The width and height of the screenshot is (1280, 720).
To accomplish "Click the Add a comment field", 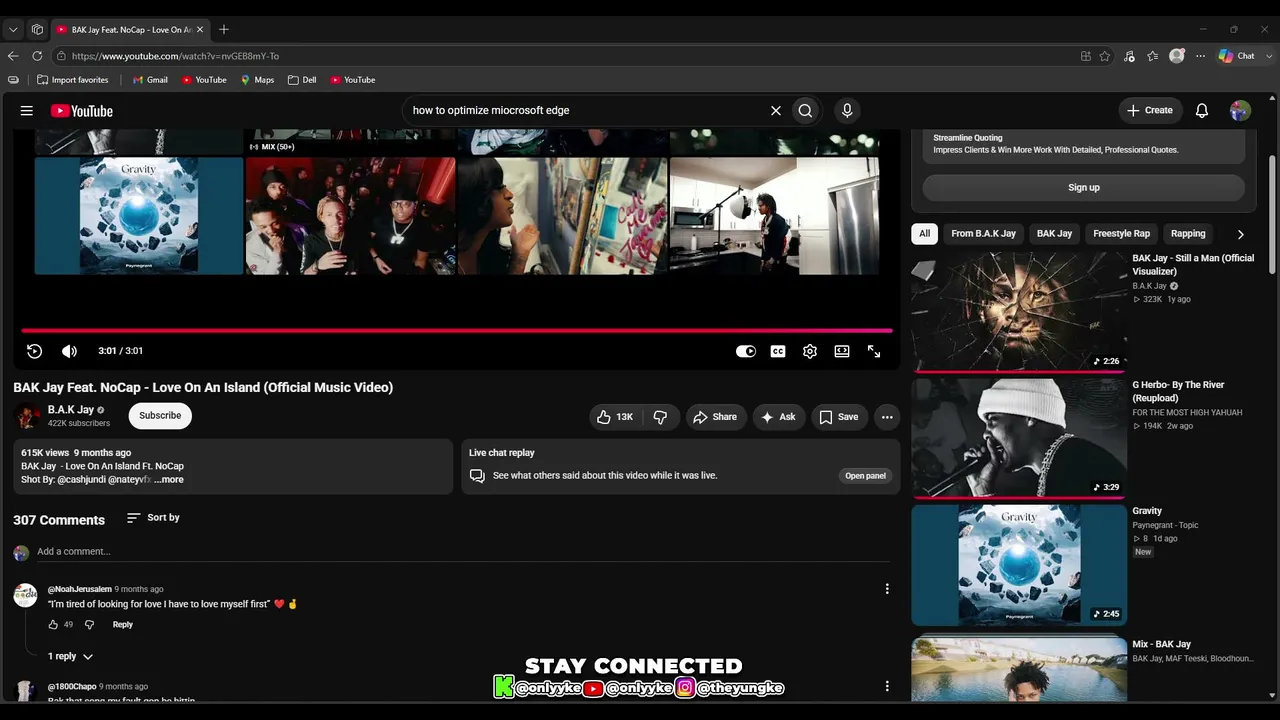I will click(x=461, y=552).
